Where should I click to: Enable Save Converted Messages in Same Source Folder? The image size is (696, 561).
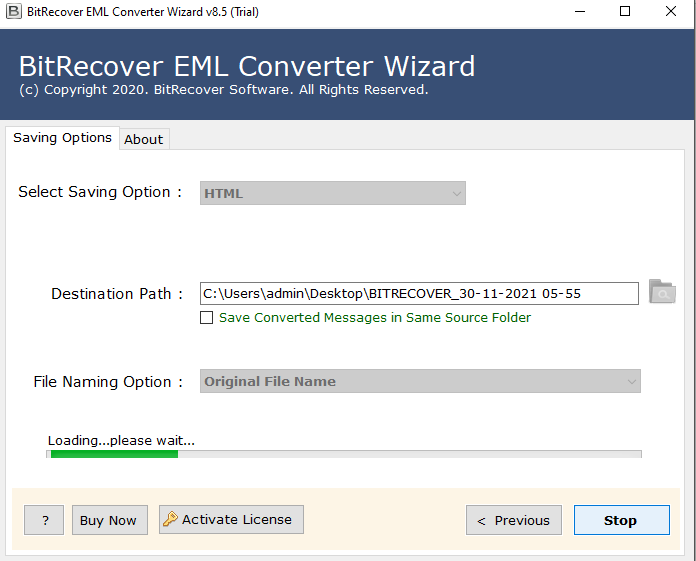[207, 318]
